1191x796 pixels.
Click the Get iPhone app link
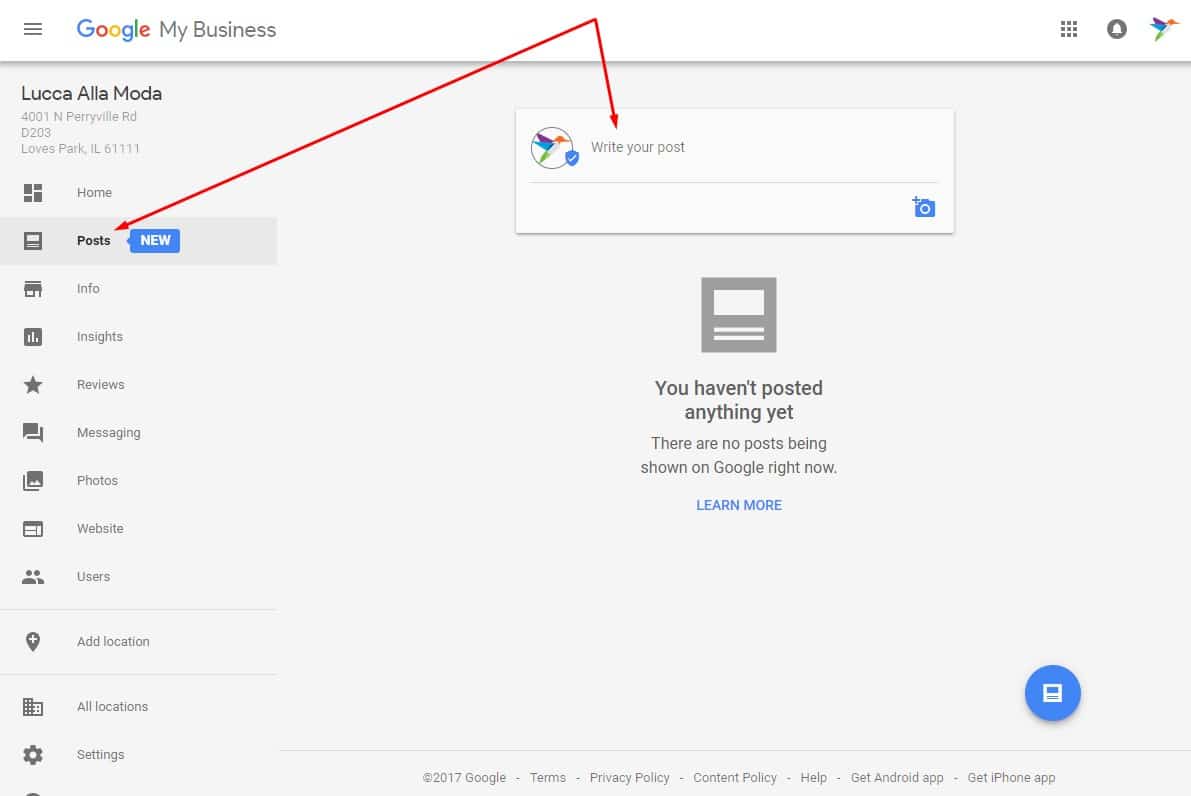point(1011,778)
